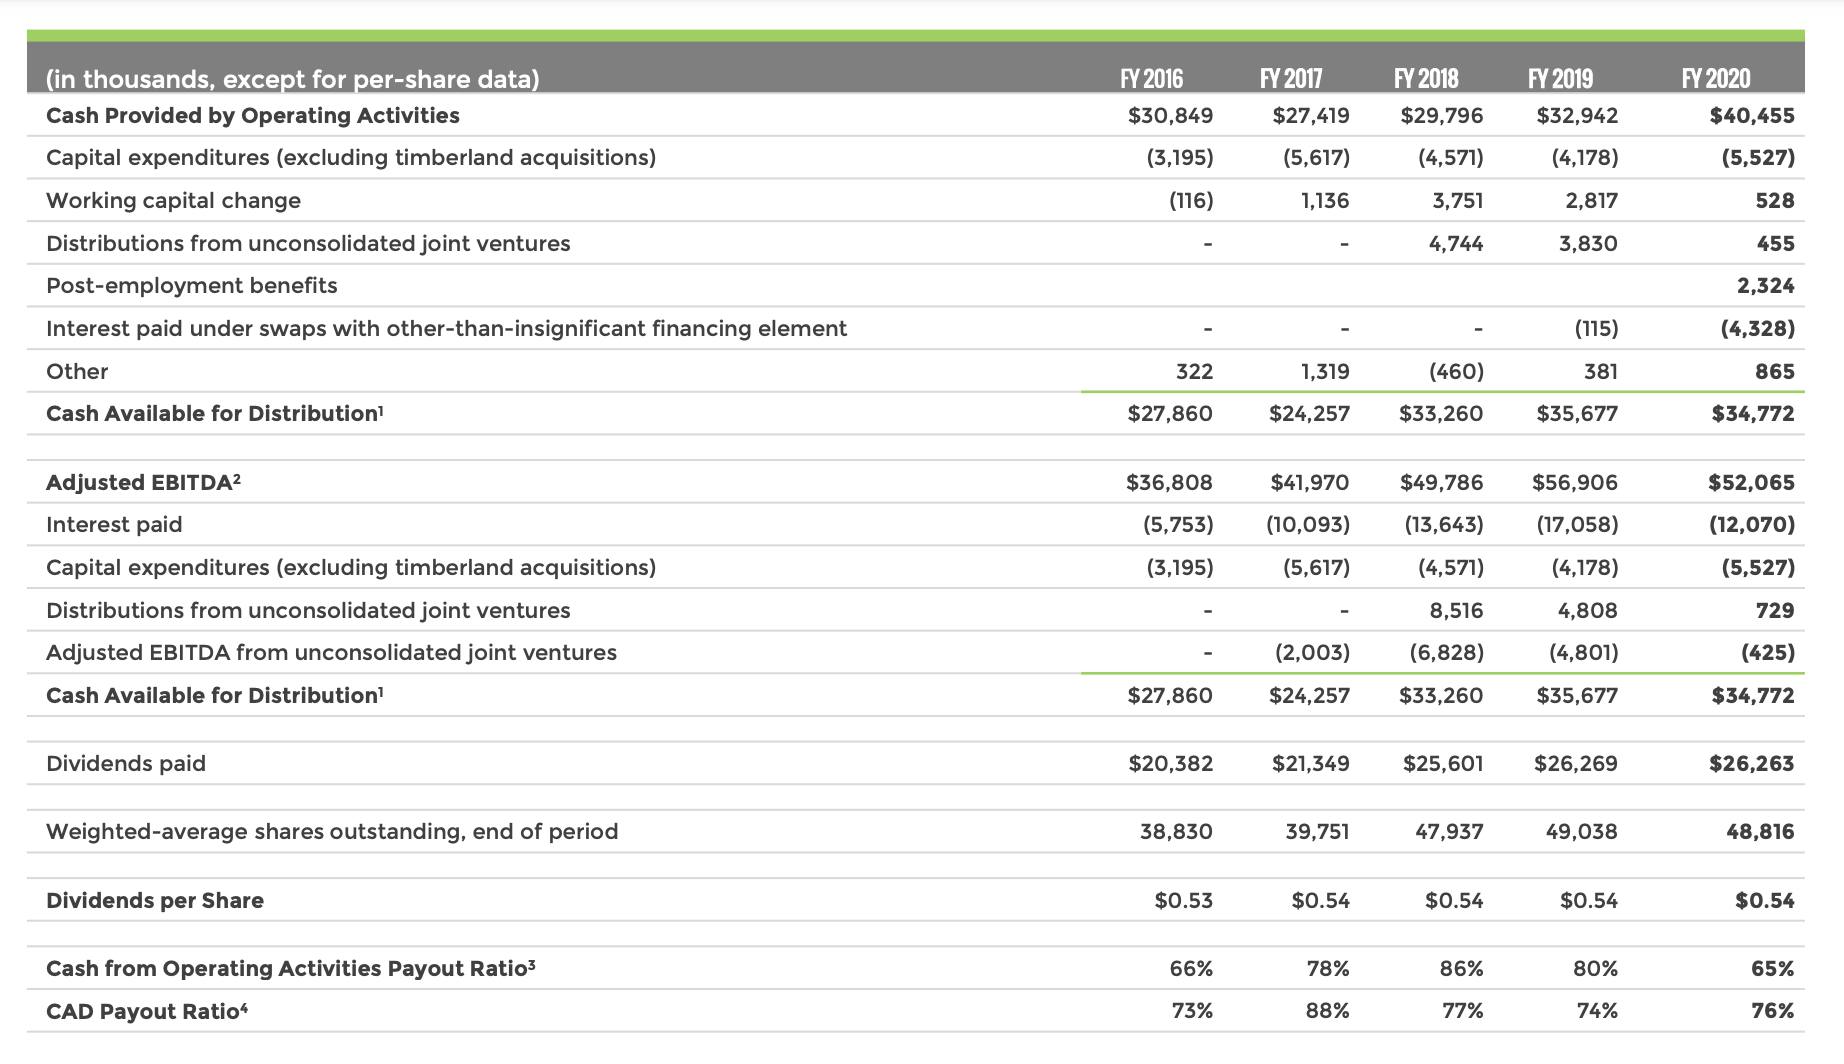The height and width of the screenshot is (1064, 1844).
Task: Select the Working capital change row label
Action: [x=172, y=200]
